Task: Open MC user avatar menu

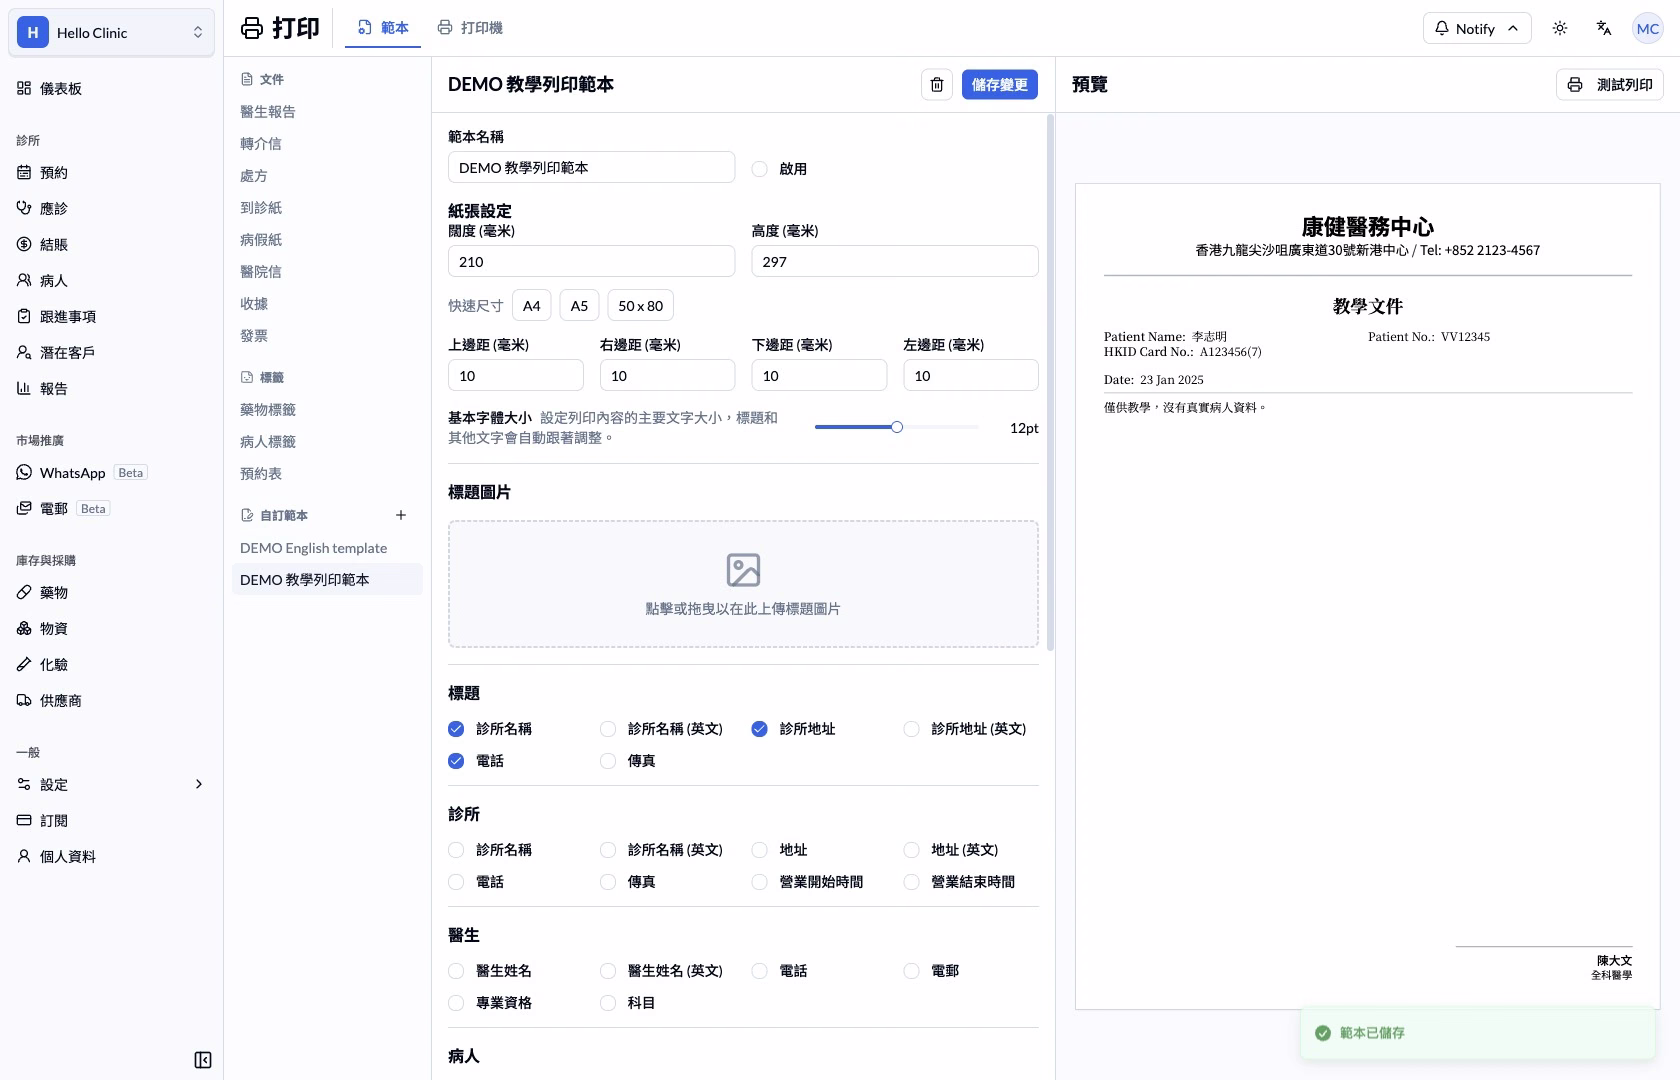Action: coord(1647,29)
